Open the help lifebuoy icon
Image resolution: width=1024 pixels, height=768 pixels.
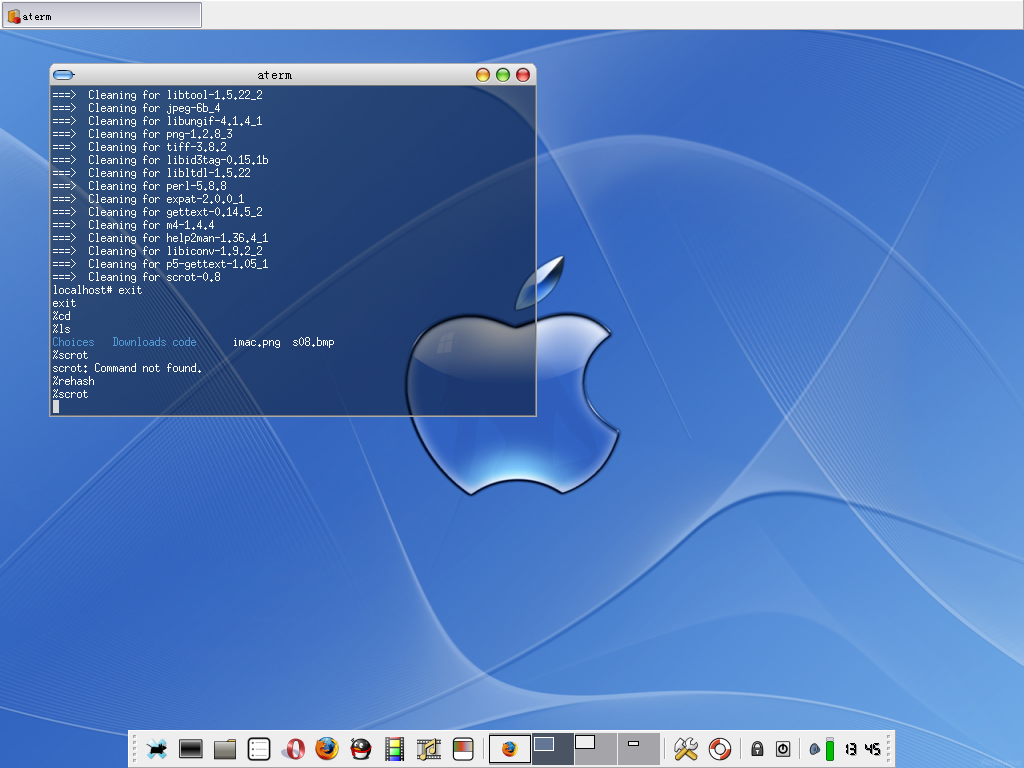(720, 748)
